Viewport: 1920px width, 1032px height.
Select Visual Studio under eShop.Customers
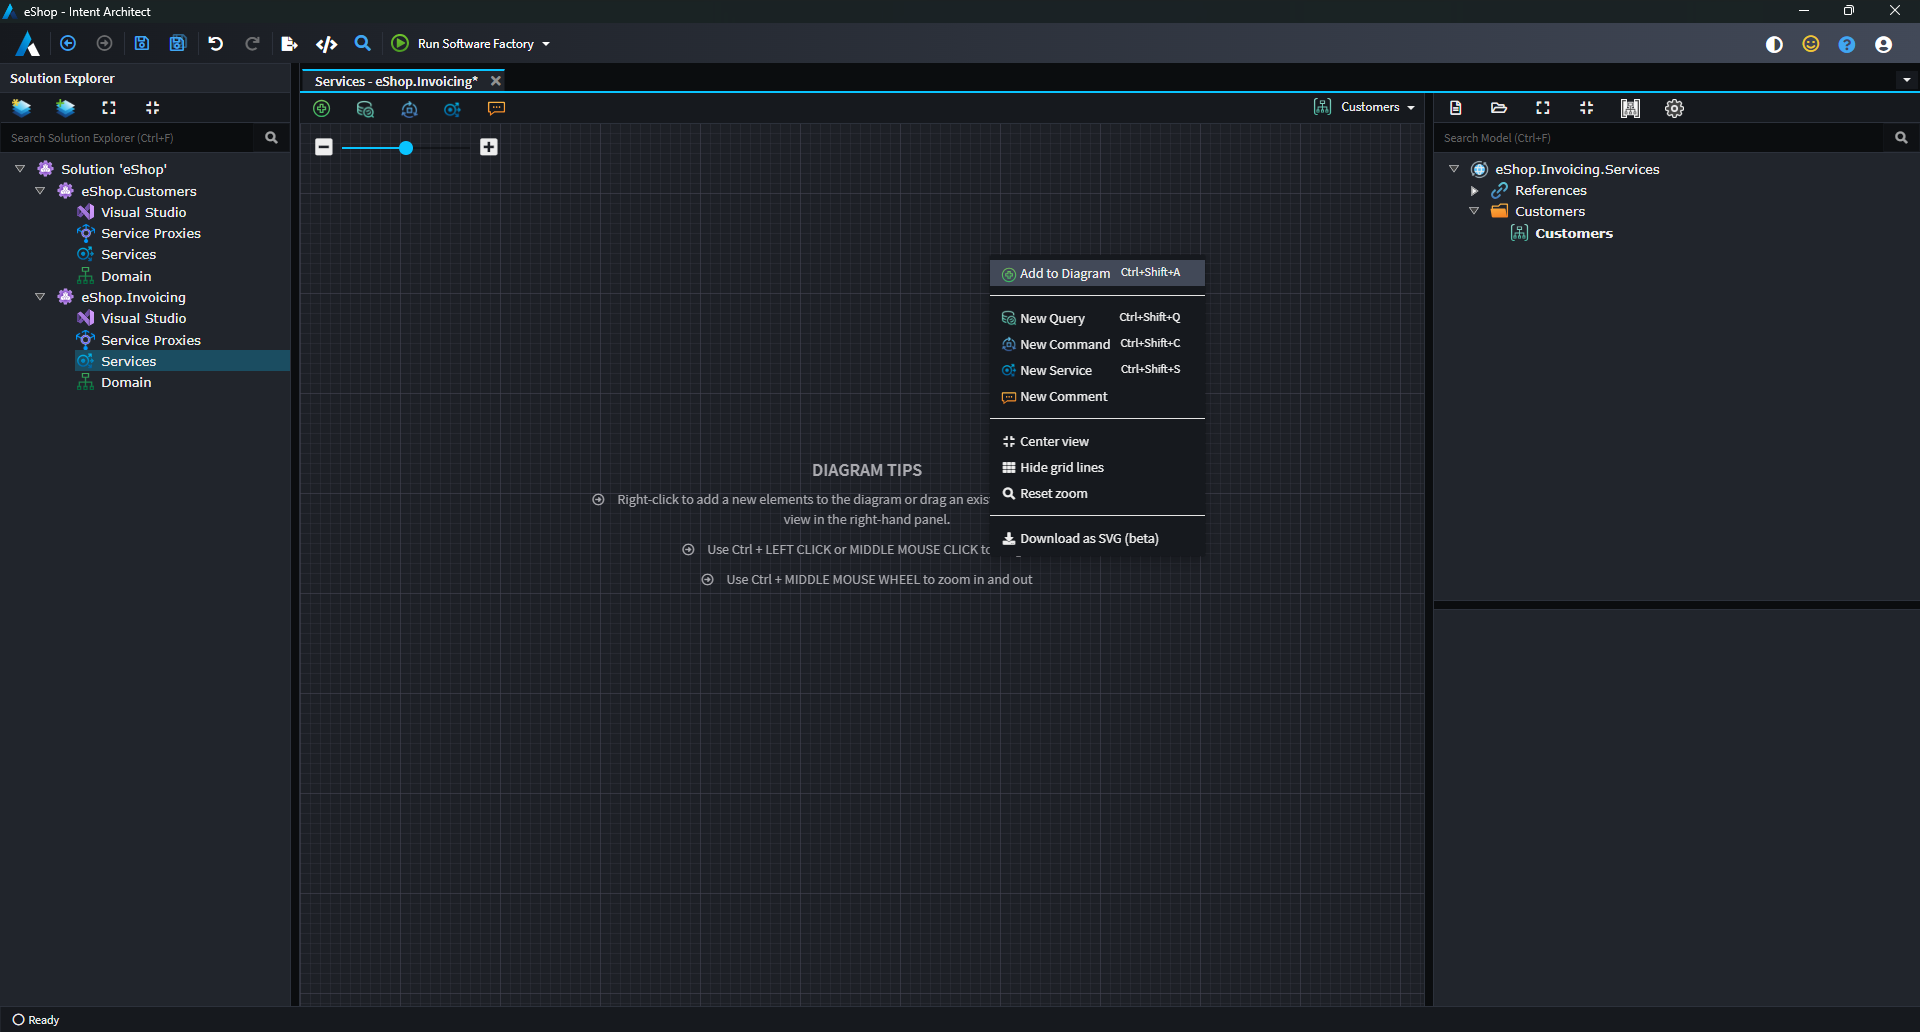143,212
